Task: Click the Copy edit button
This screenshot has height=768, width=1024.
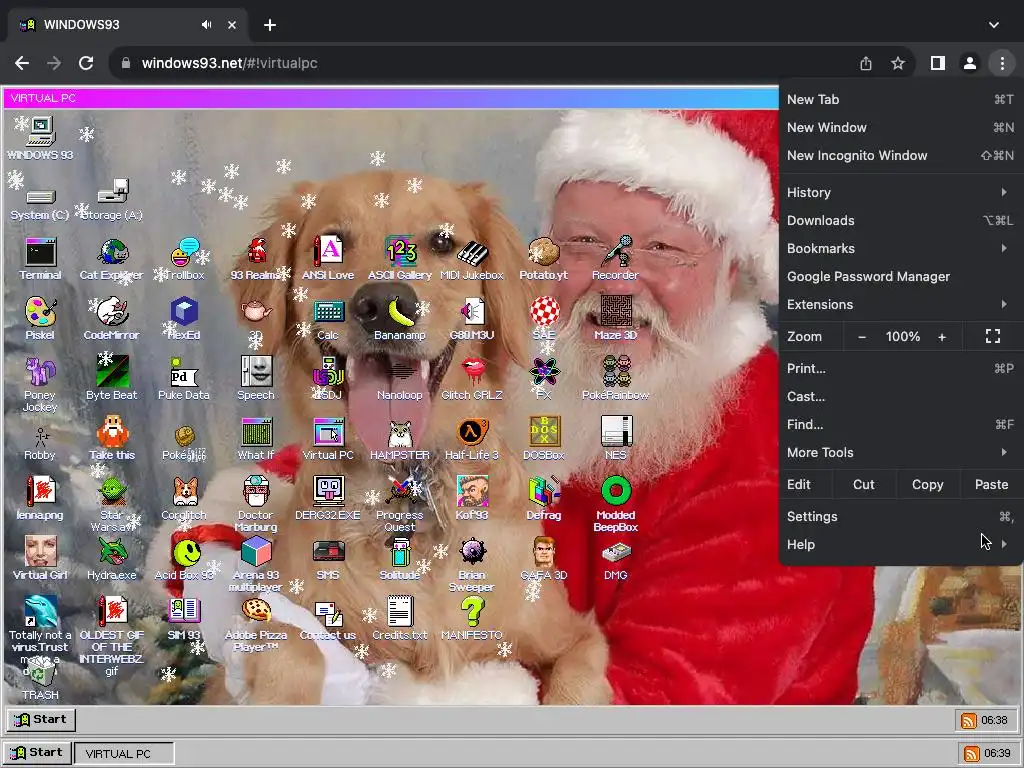Action: [927, 485]
